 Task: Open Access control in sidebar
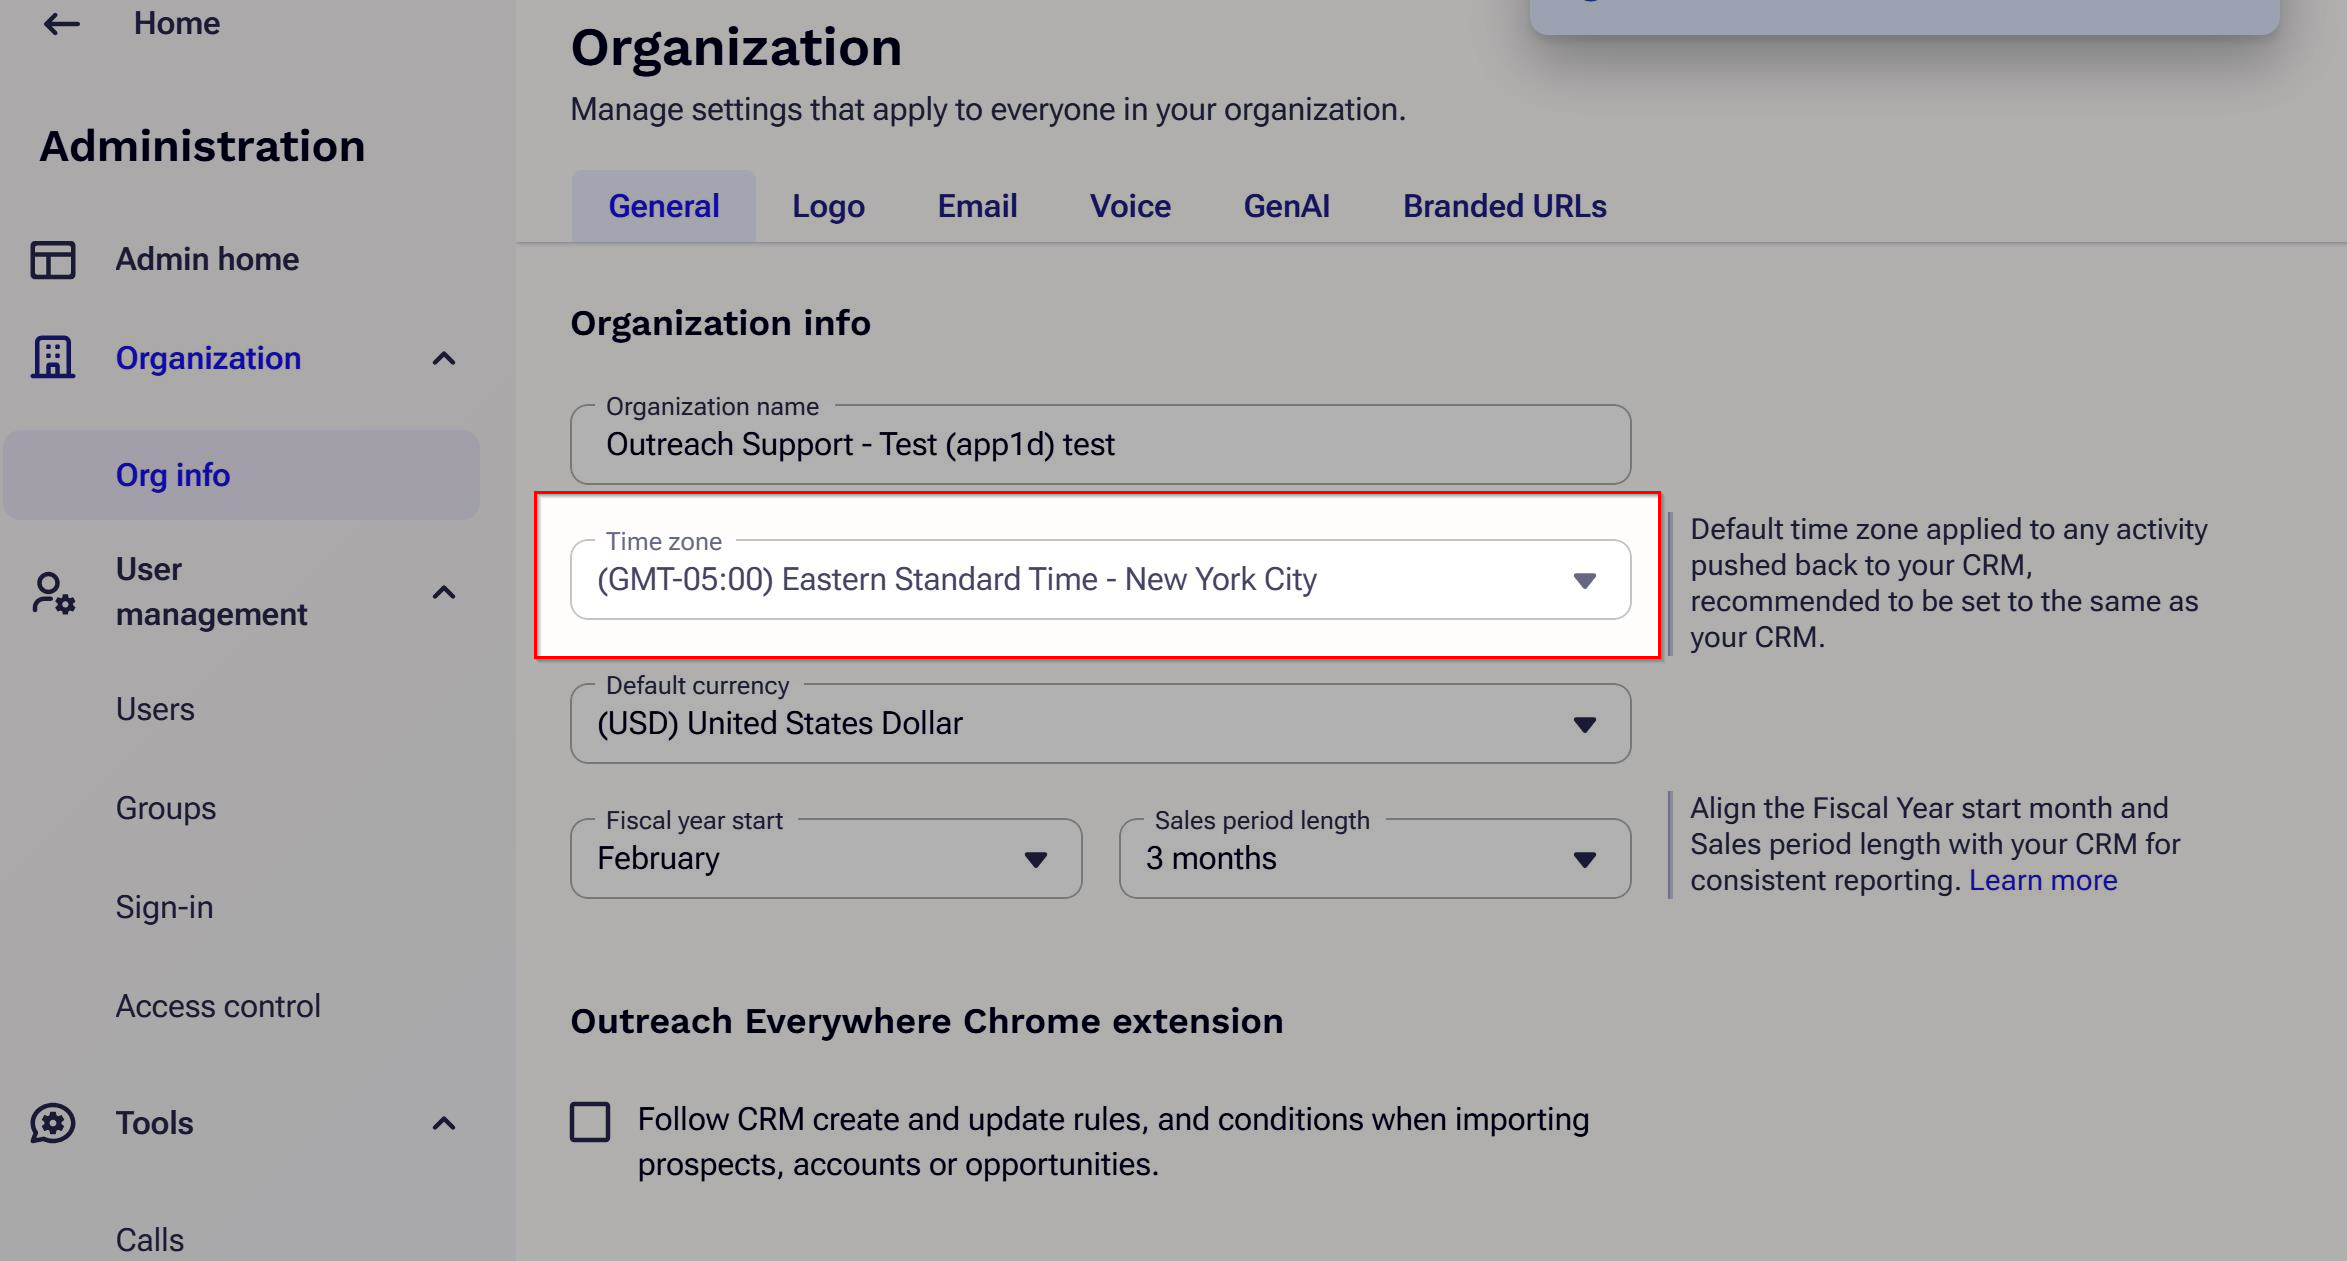coord(218,1006)
